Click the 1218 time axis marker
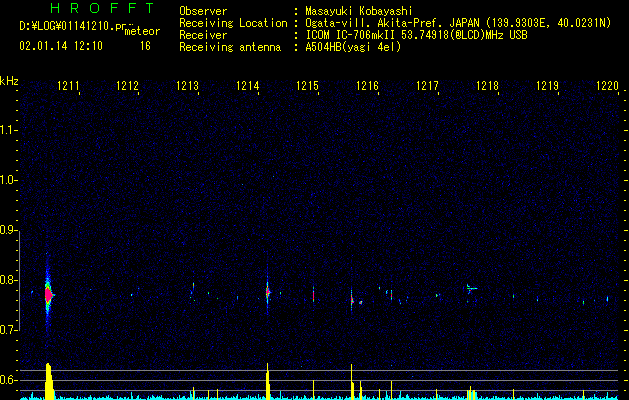Image resolution: width=629 pixels, height=400 pixels. [487, 86]
